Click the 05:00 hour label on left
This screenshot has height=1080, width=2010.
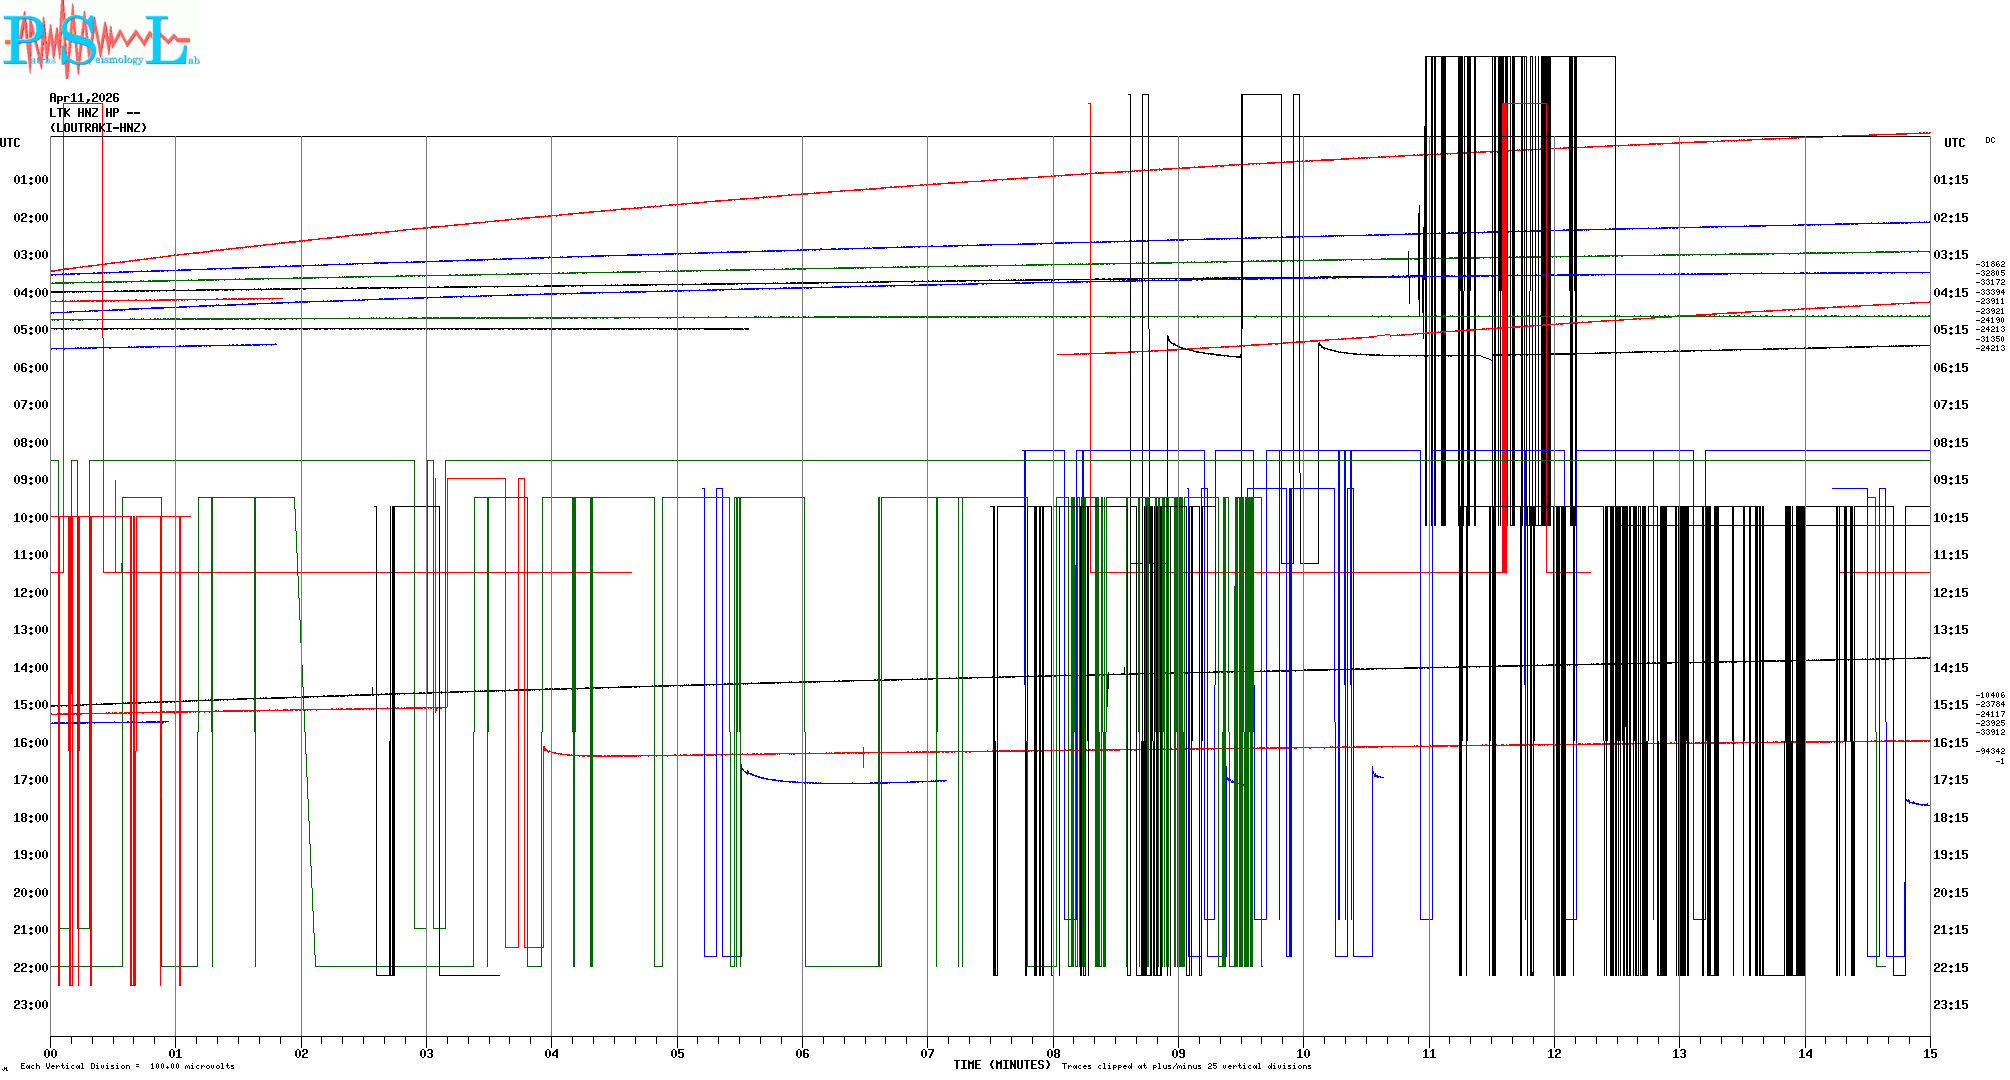[30, 330]
